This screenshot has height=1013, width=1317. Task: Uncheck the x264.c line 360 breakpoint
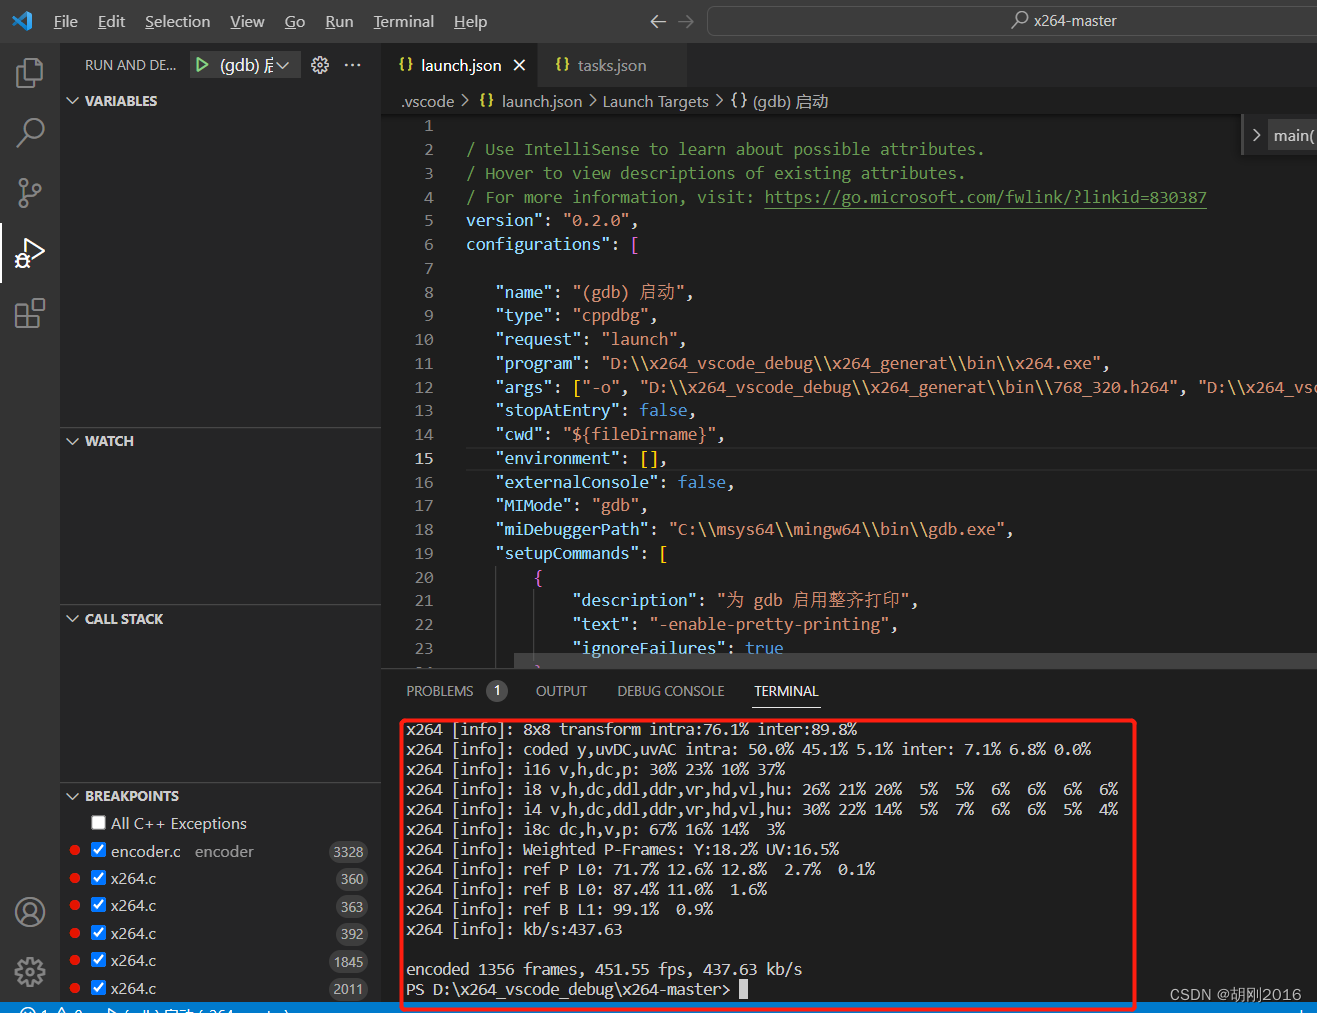(x=98, y=878)
